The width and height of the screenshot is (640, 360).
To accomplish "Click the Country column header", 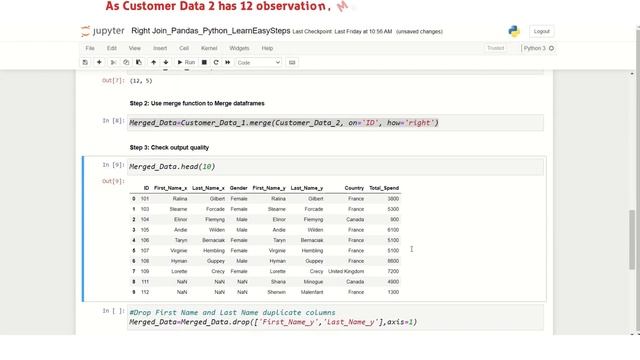I will pyautogui.click(x=354, y=188).
